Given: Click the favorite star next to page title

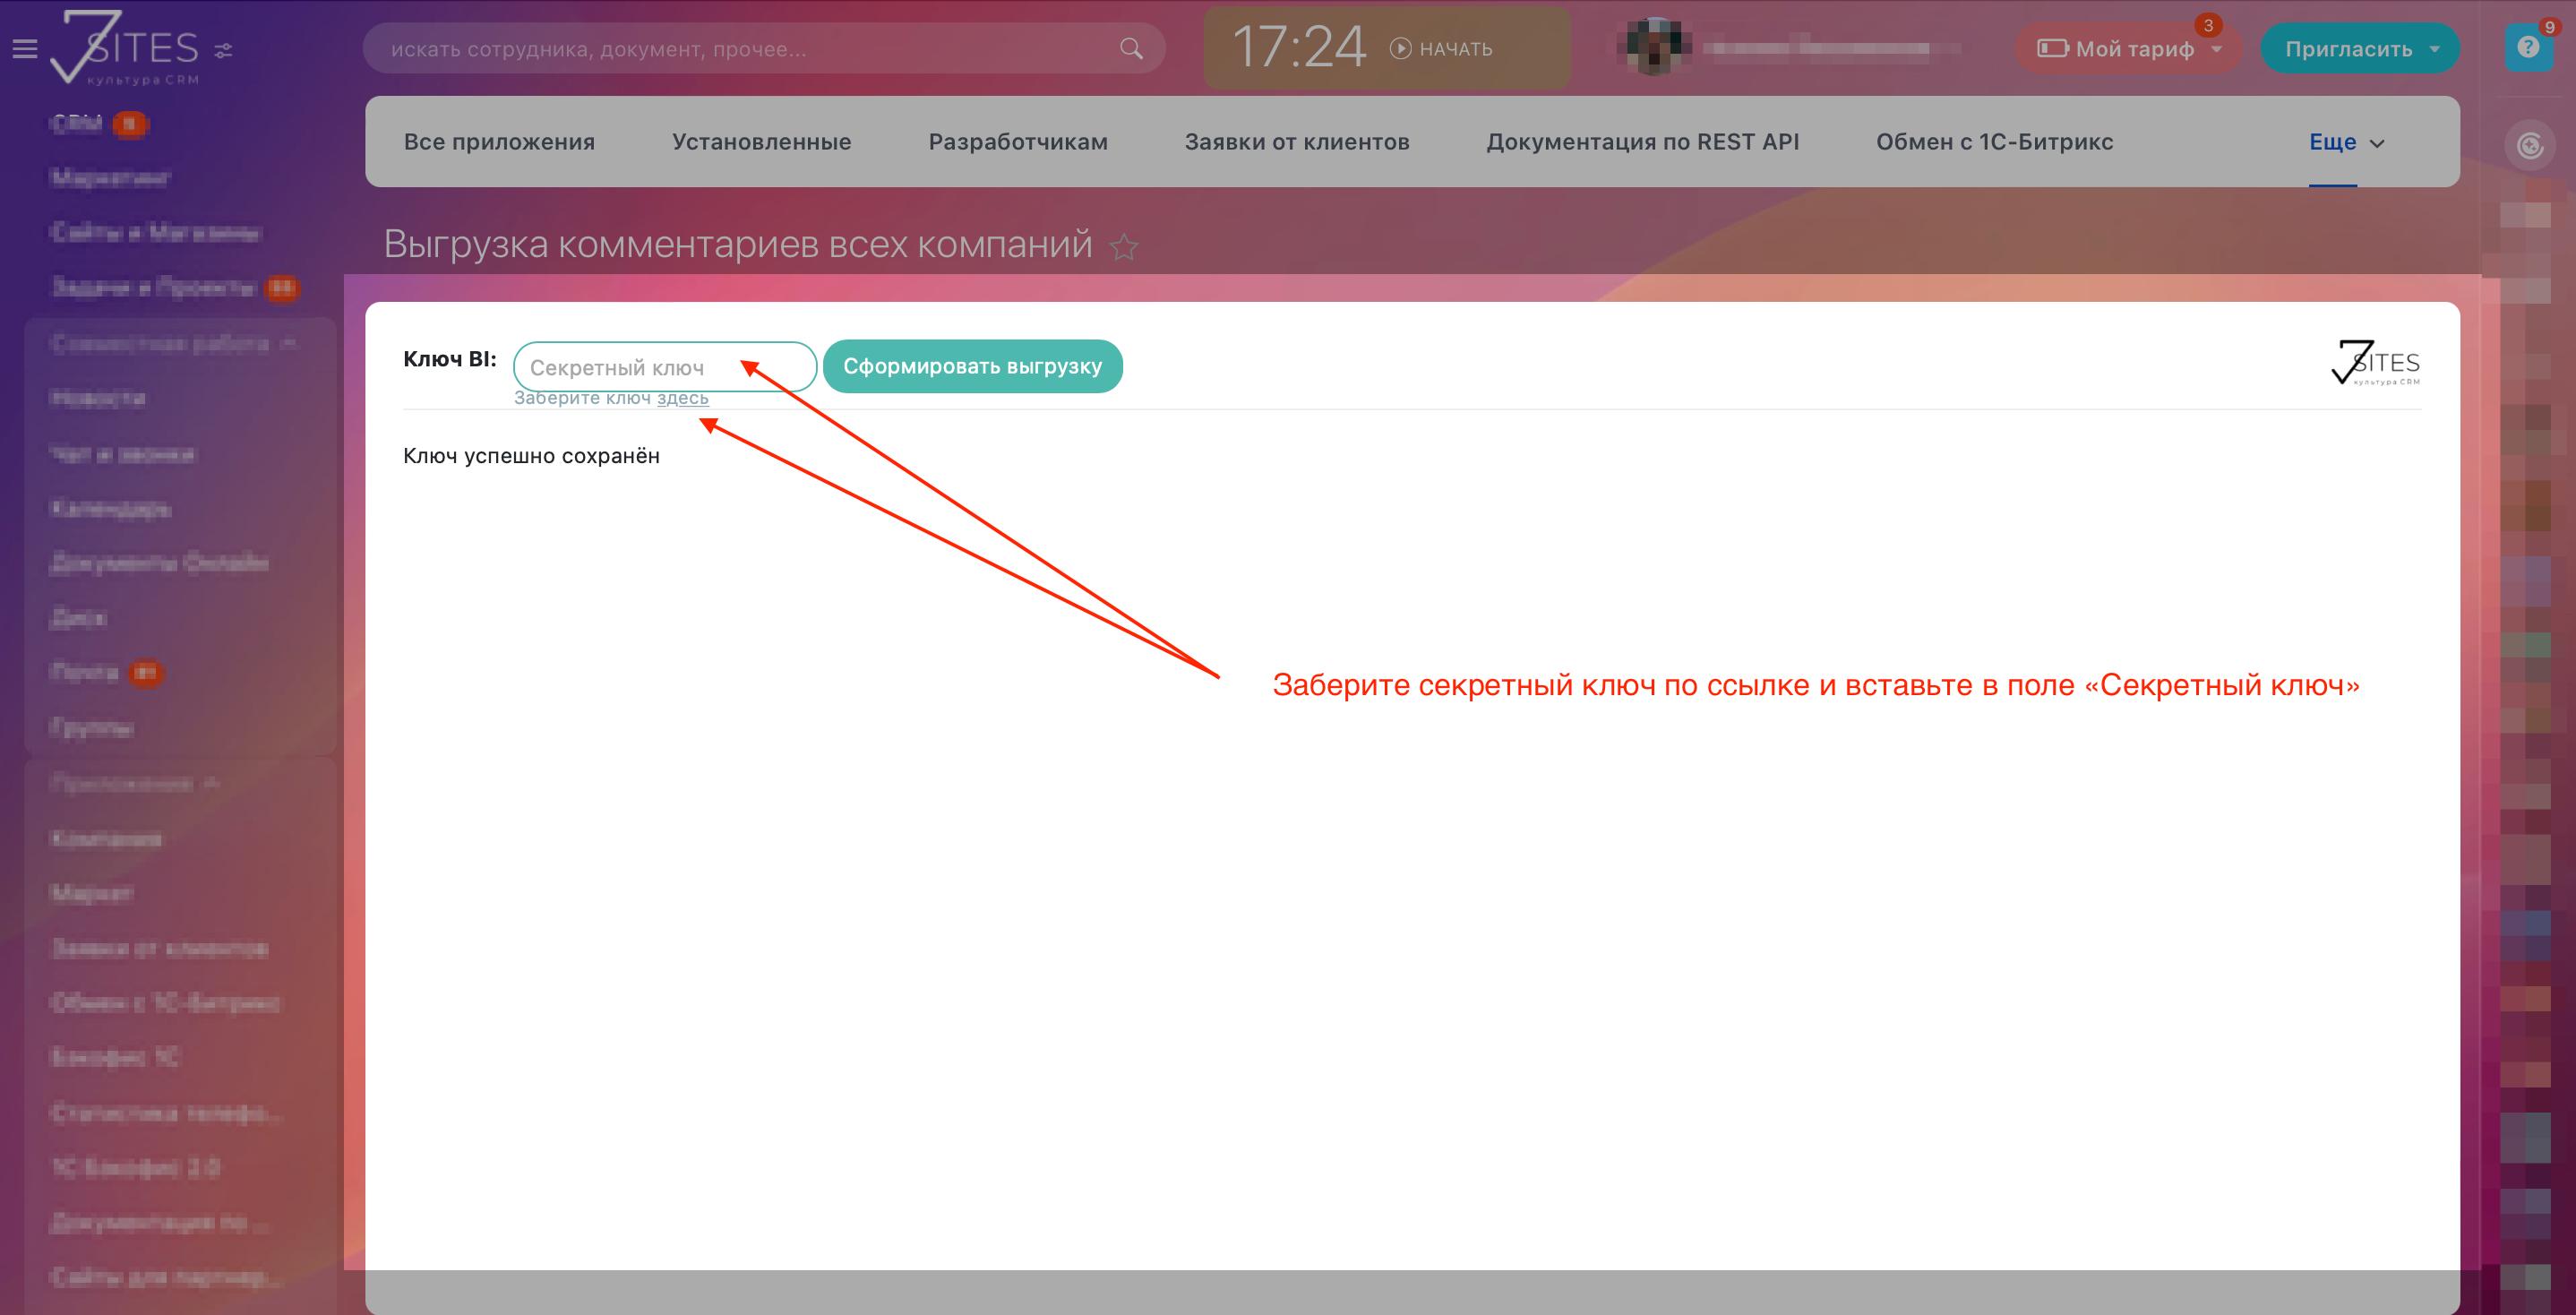Looking at the screenshot, I should point(1124,247).
